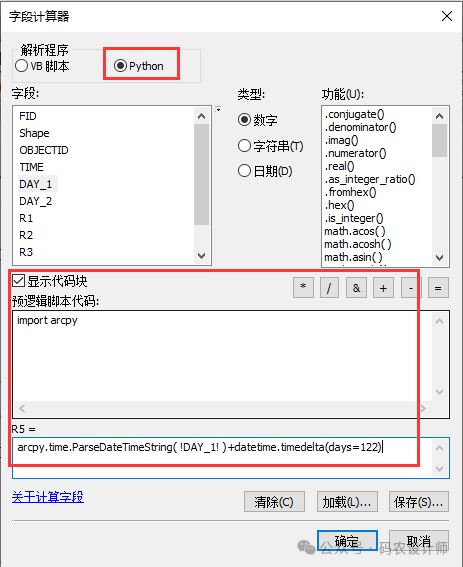Choose the 日期(D) type option
The width and height of the screenshot is (463, 567).
[x=244, y=171]
